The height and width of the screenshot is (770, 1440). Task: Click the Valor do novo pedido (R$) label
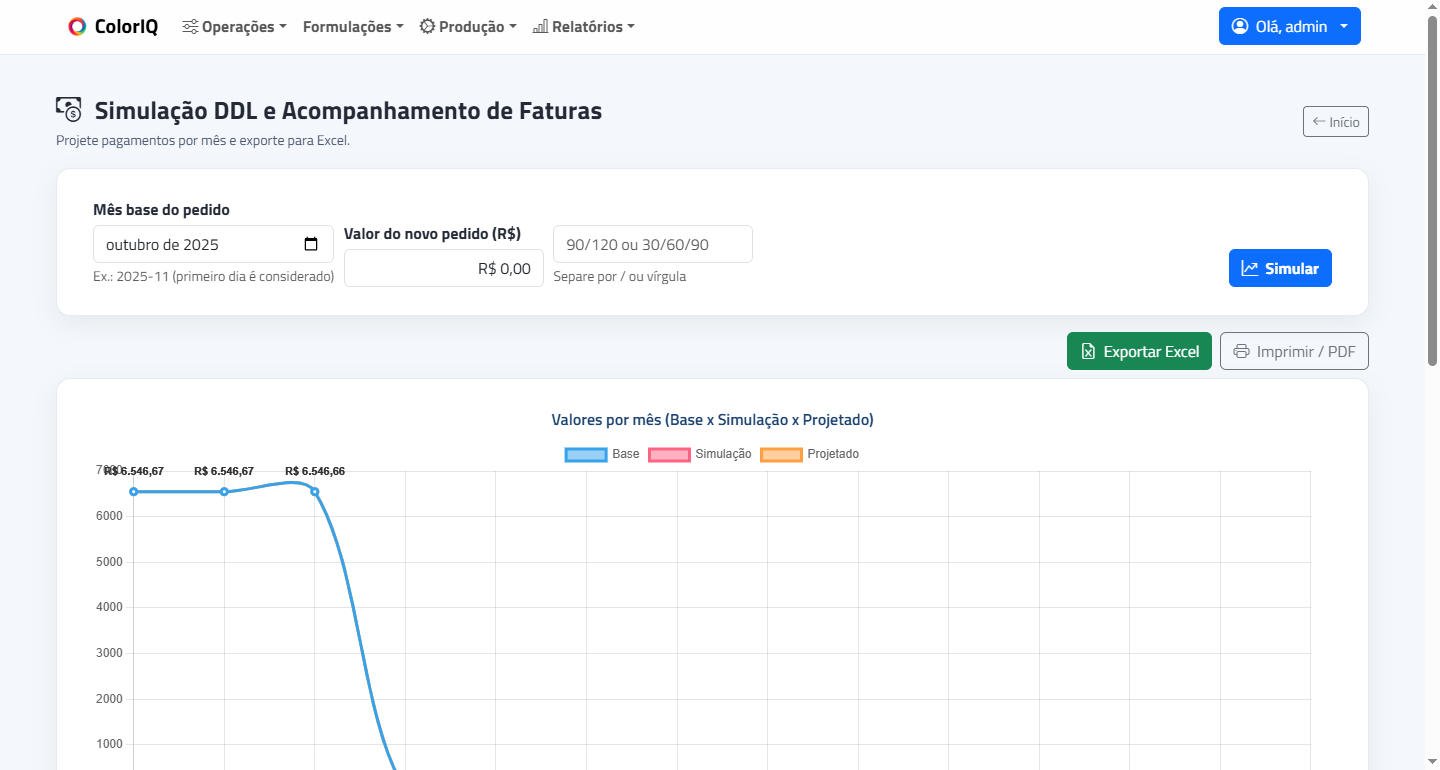coord(432,234)
